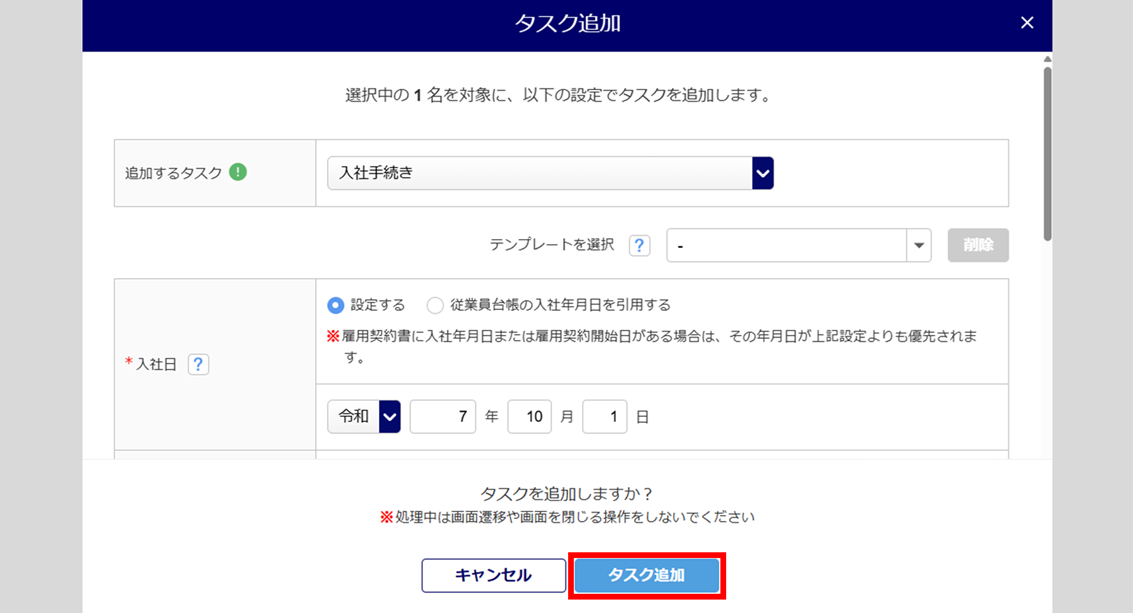The width and height of the screenshot is (1133, 613).
Task: Click the 入社日 required field label
Action: pos(156,365)
